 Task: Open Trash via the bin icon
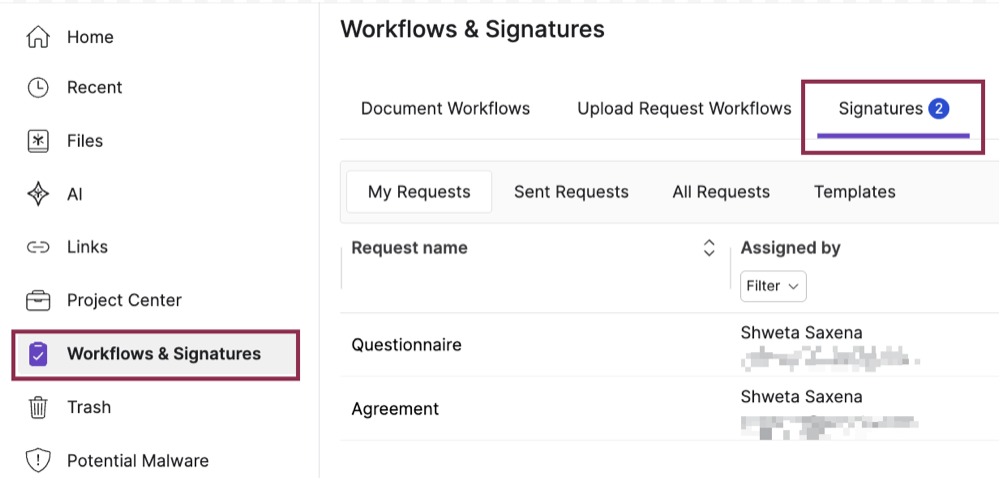click(x=38, y=407)
